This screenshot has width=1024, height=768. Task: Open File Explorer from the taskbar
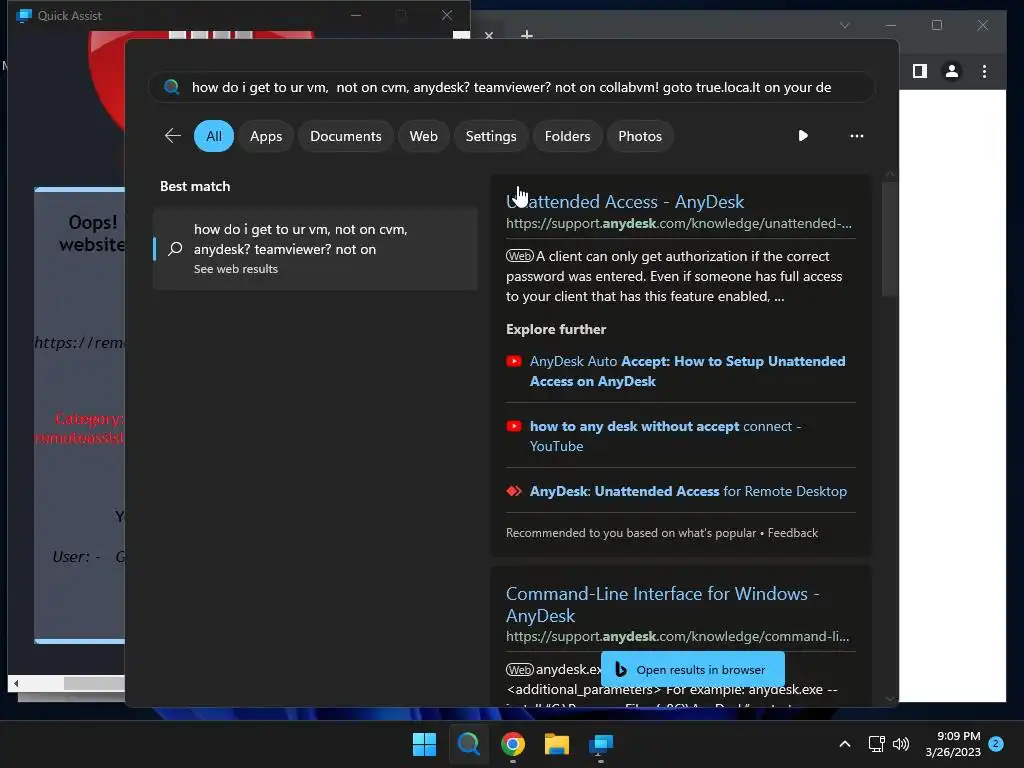click(x=557, y=744)
